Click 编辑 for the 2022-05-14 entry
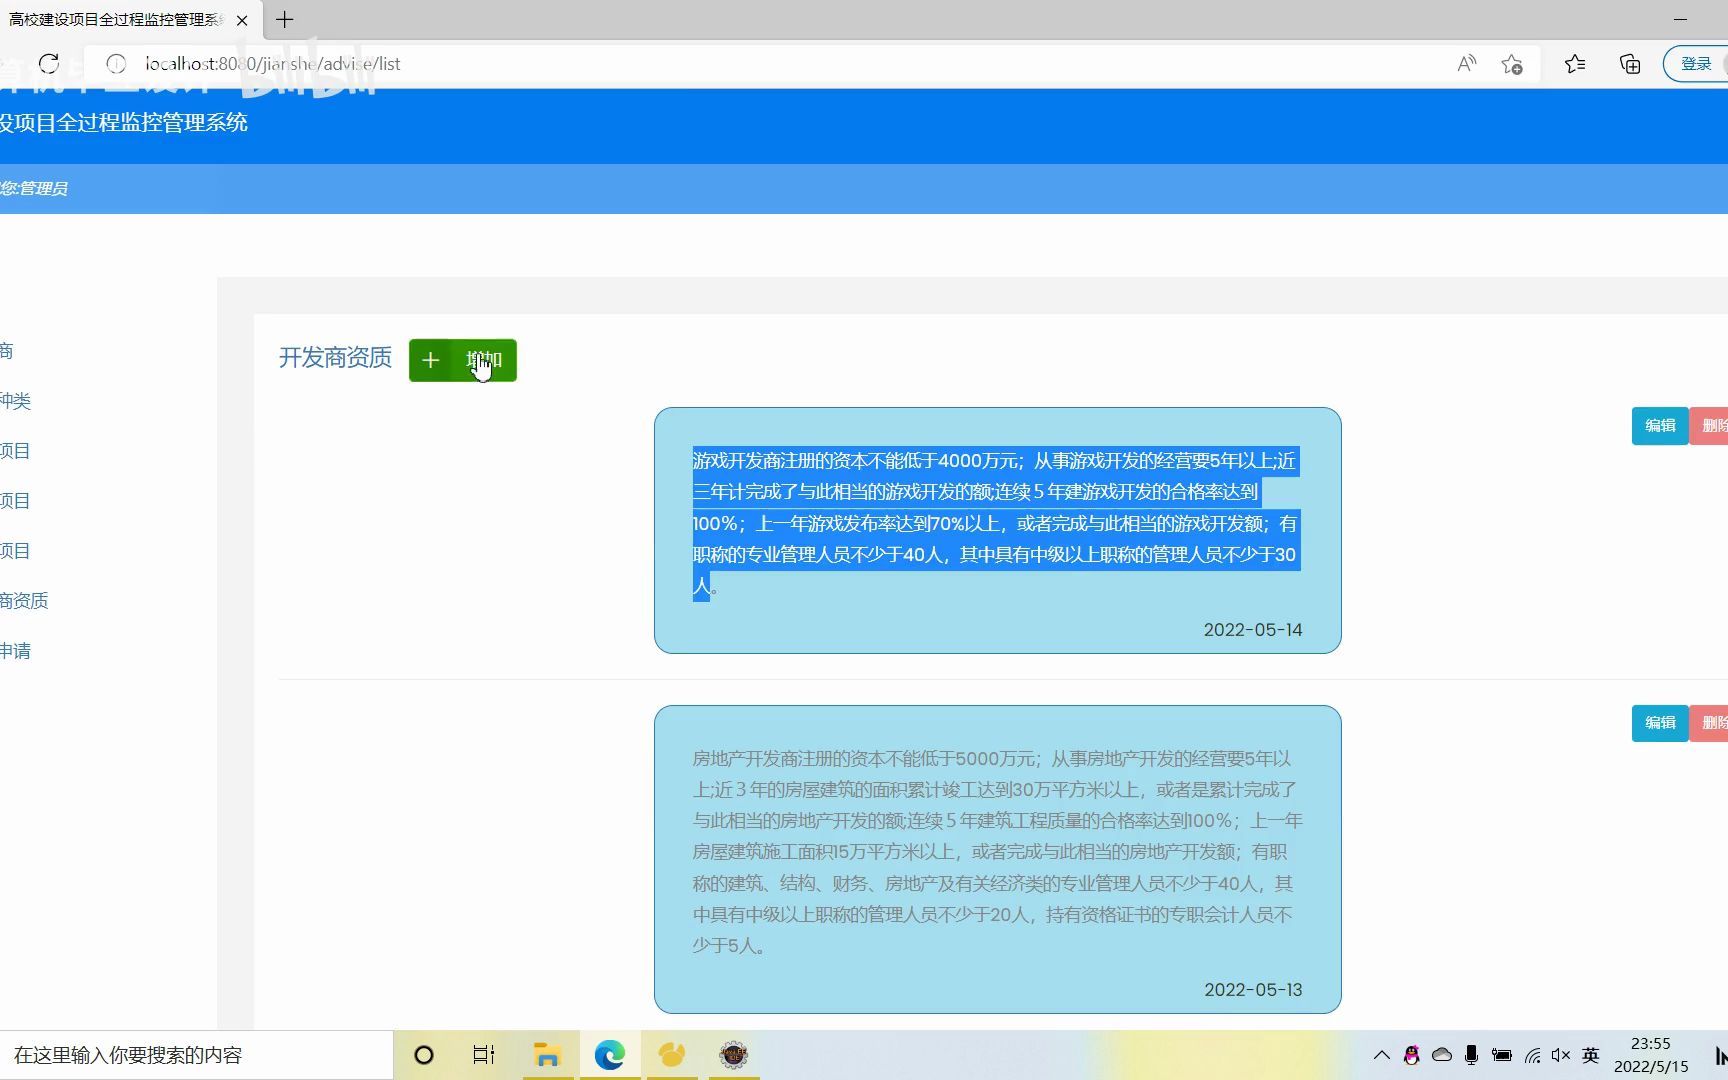 [x=1660, y=426]
